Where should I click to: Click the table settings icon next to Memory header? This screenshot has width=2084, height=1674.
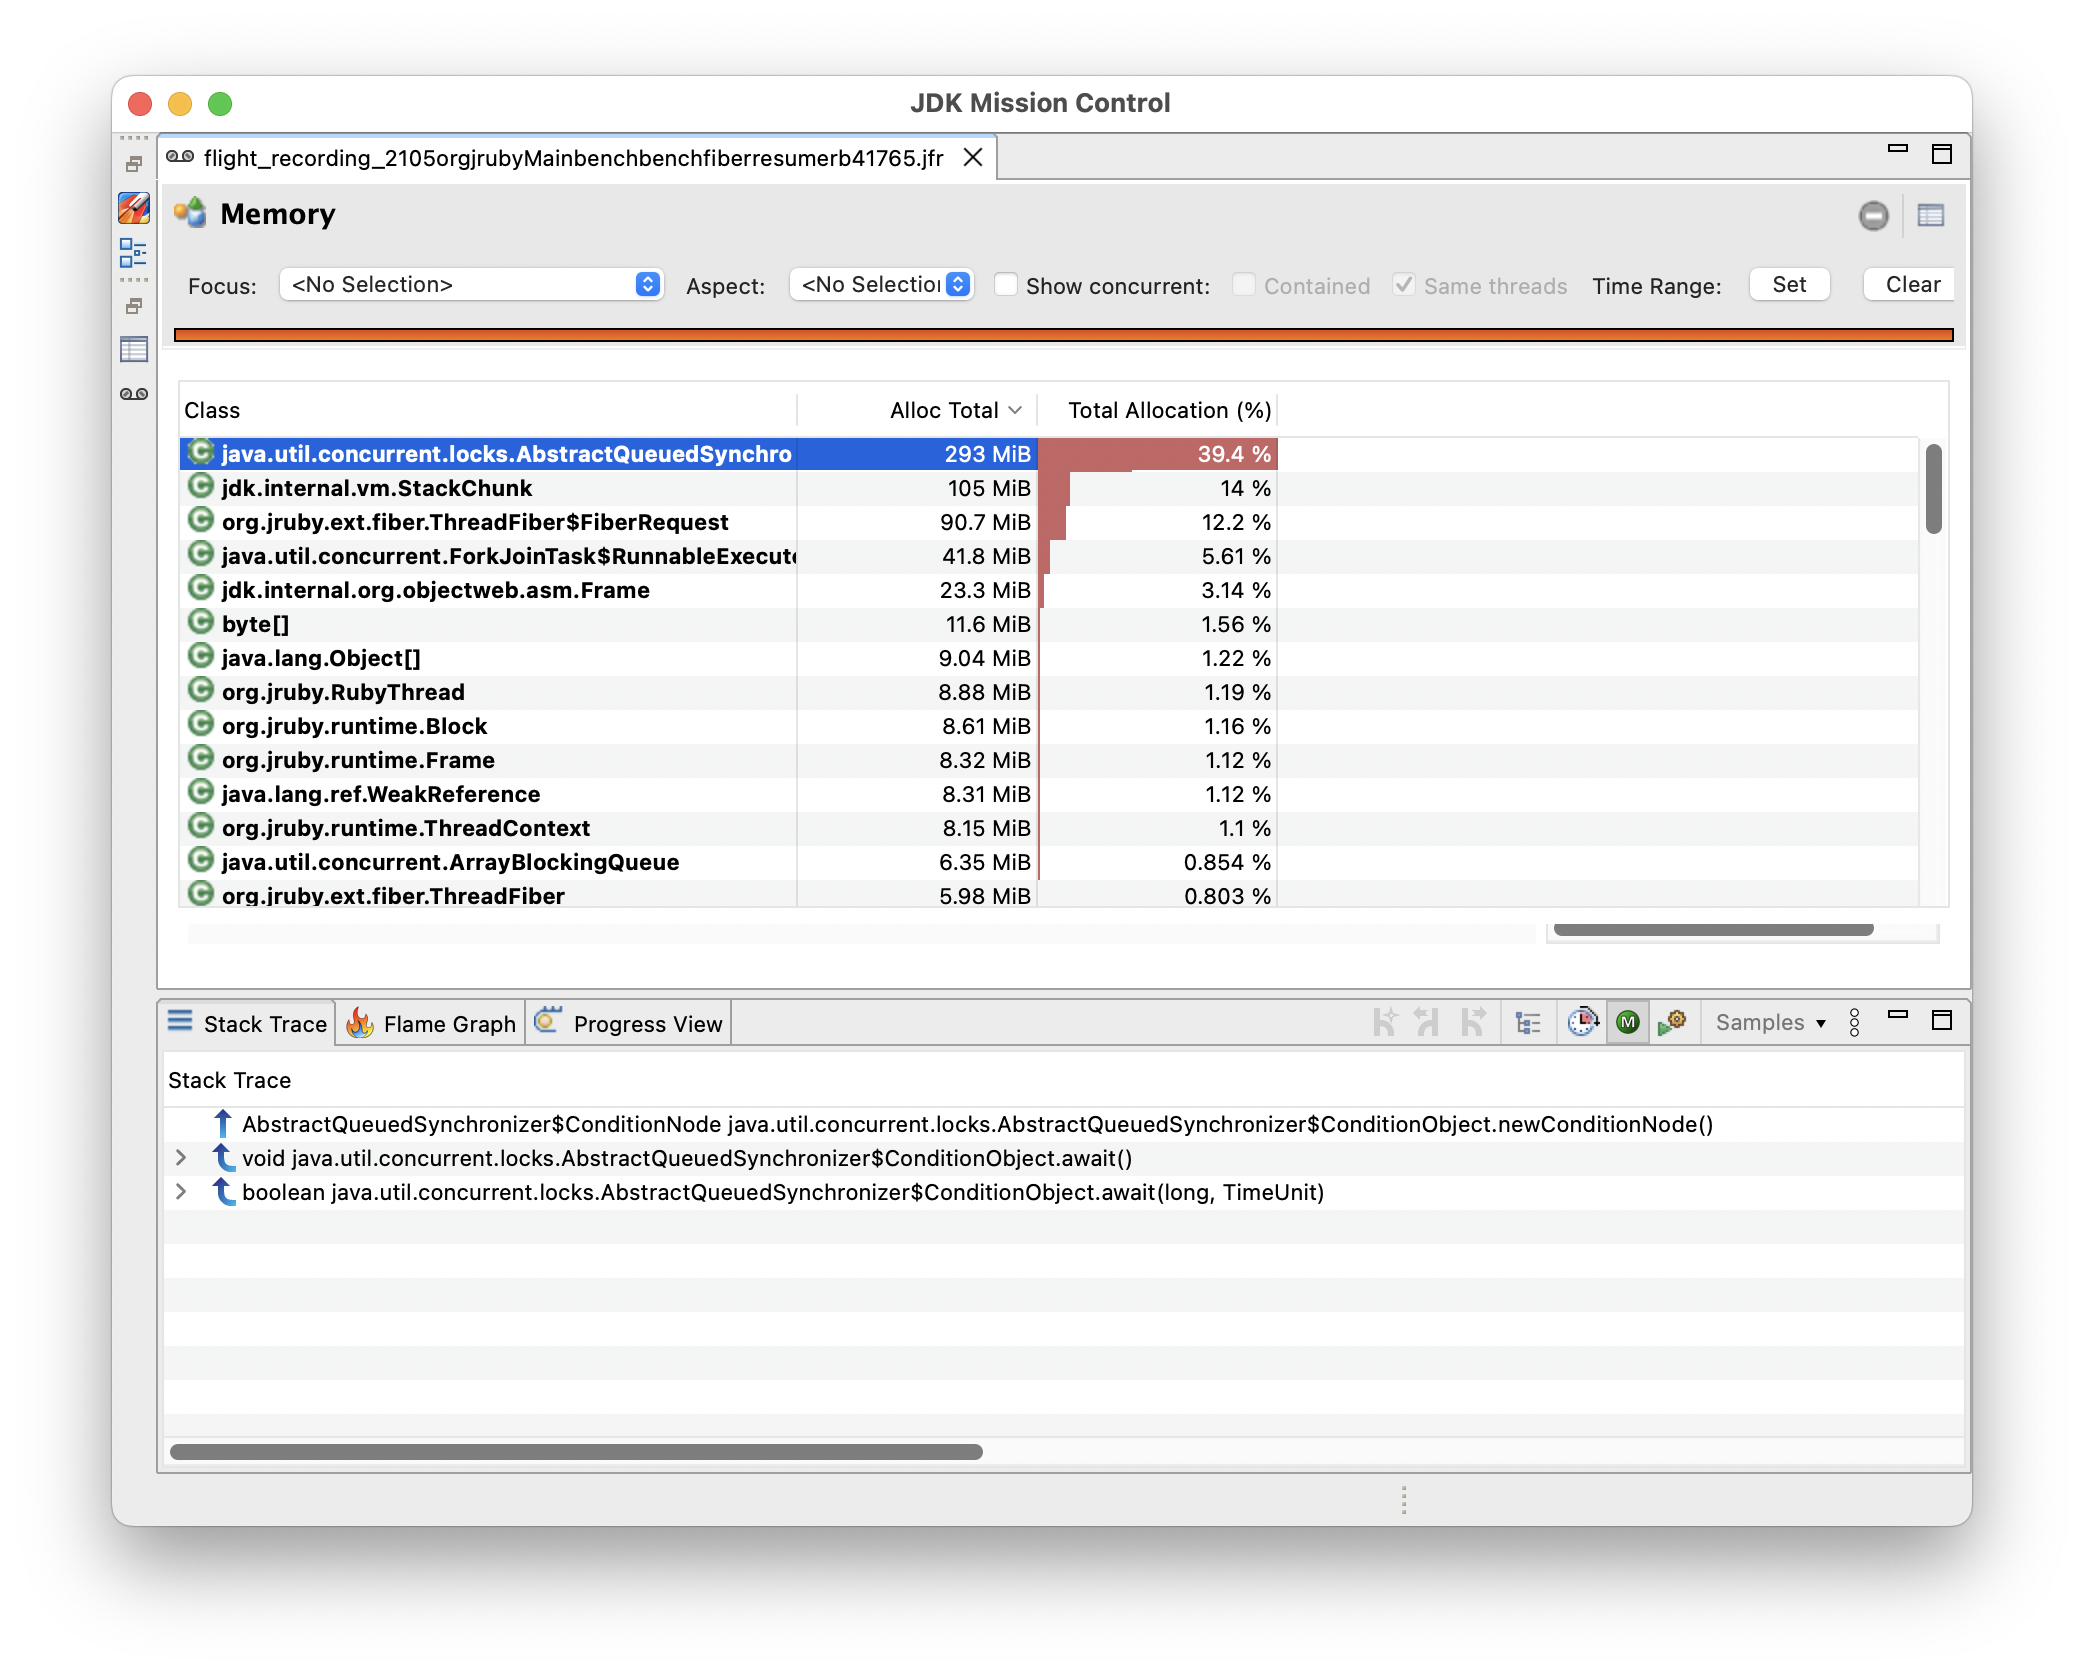point(1930,215)
